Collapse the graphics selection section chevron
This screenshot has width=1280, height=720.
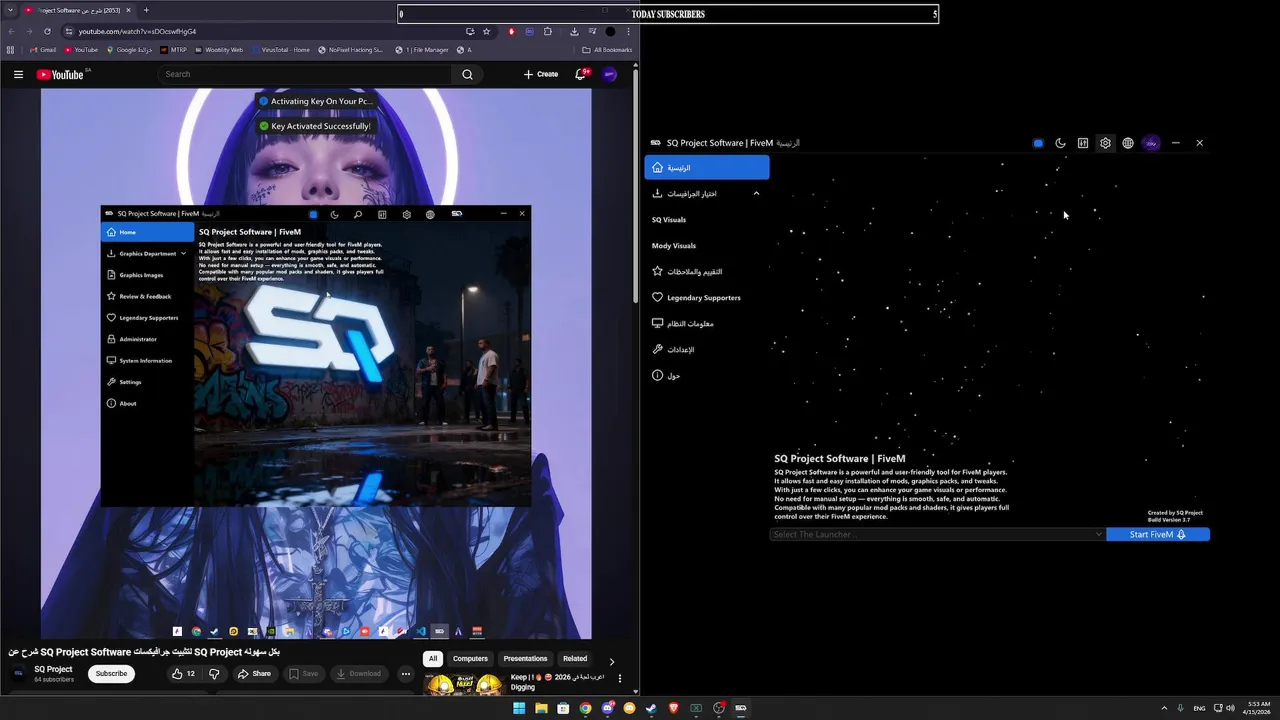756,194
